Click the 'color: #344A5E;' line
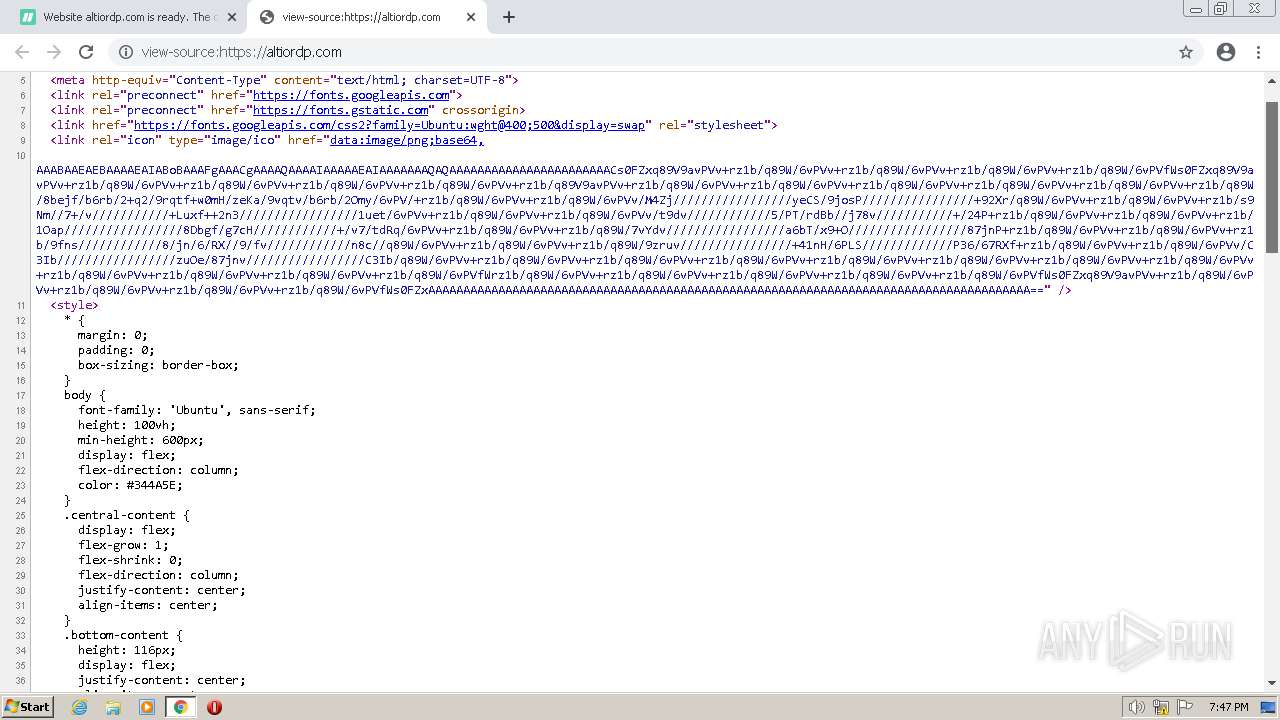The width and height of the screenshot is (1280, 720). point(130,485)
